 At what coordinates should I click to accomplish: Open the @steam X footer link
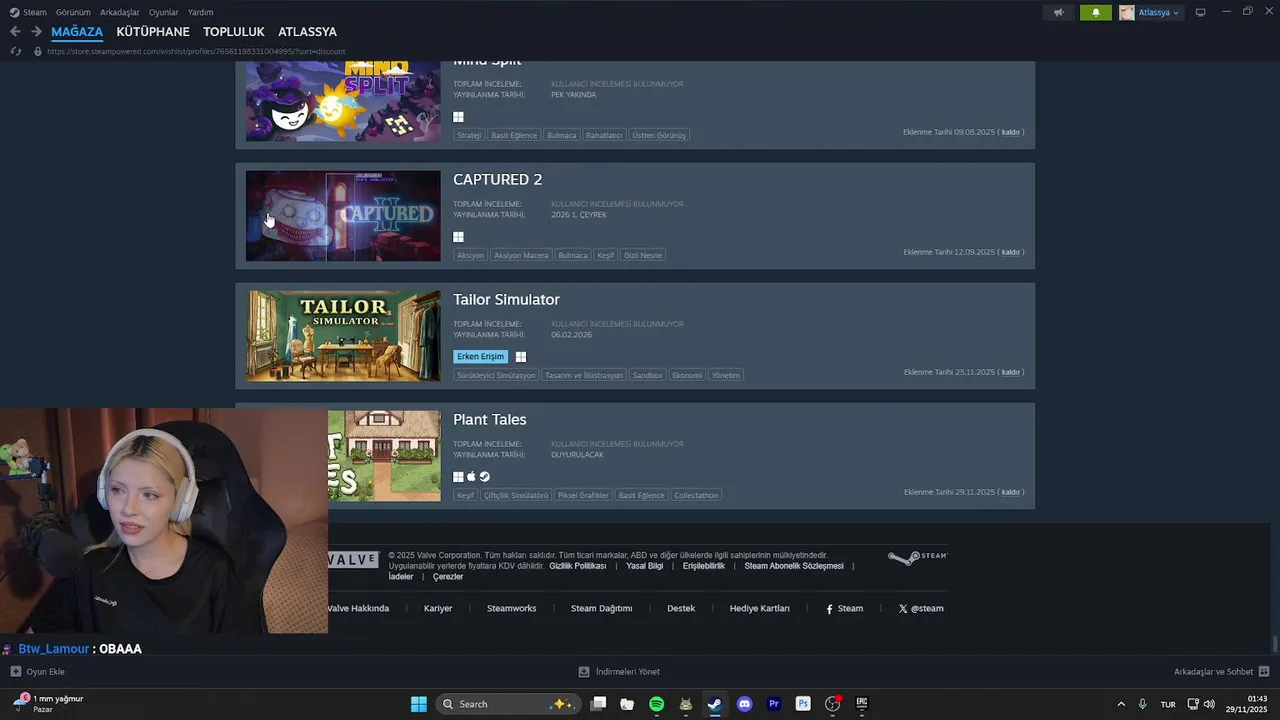(x=921, y=608)
